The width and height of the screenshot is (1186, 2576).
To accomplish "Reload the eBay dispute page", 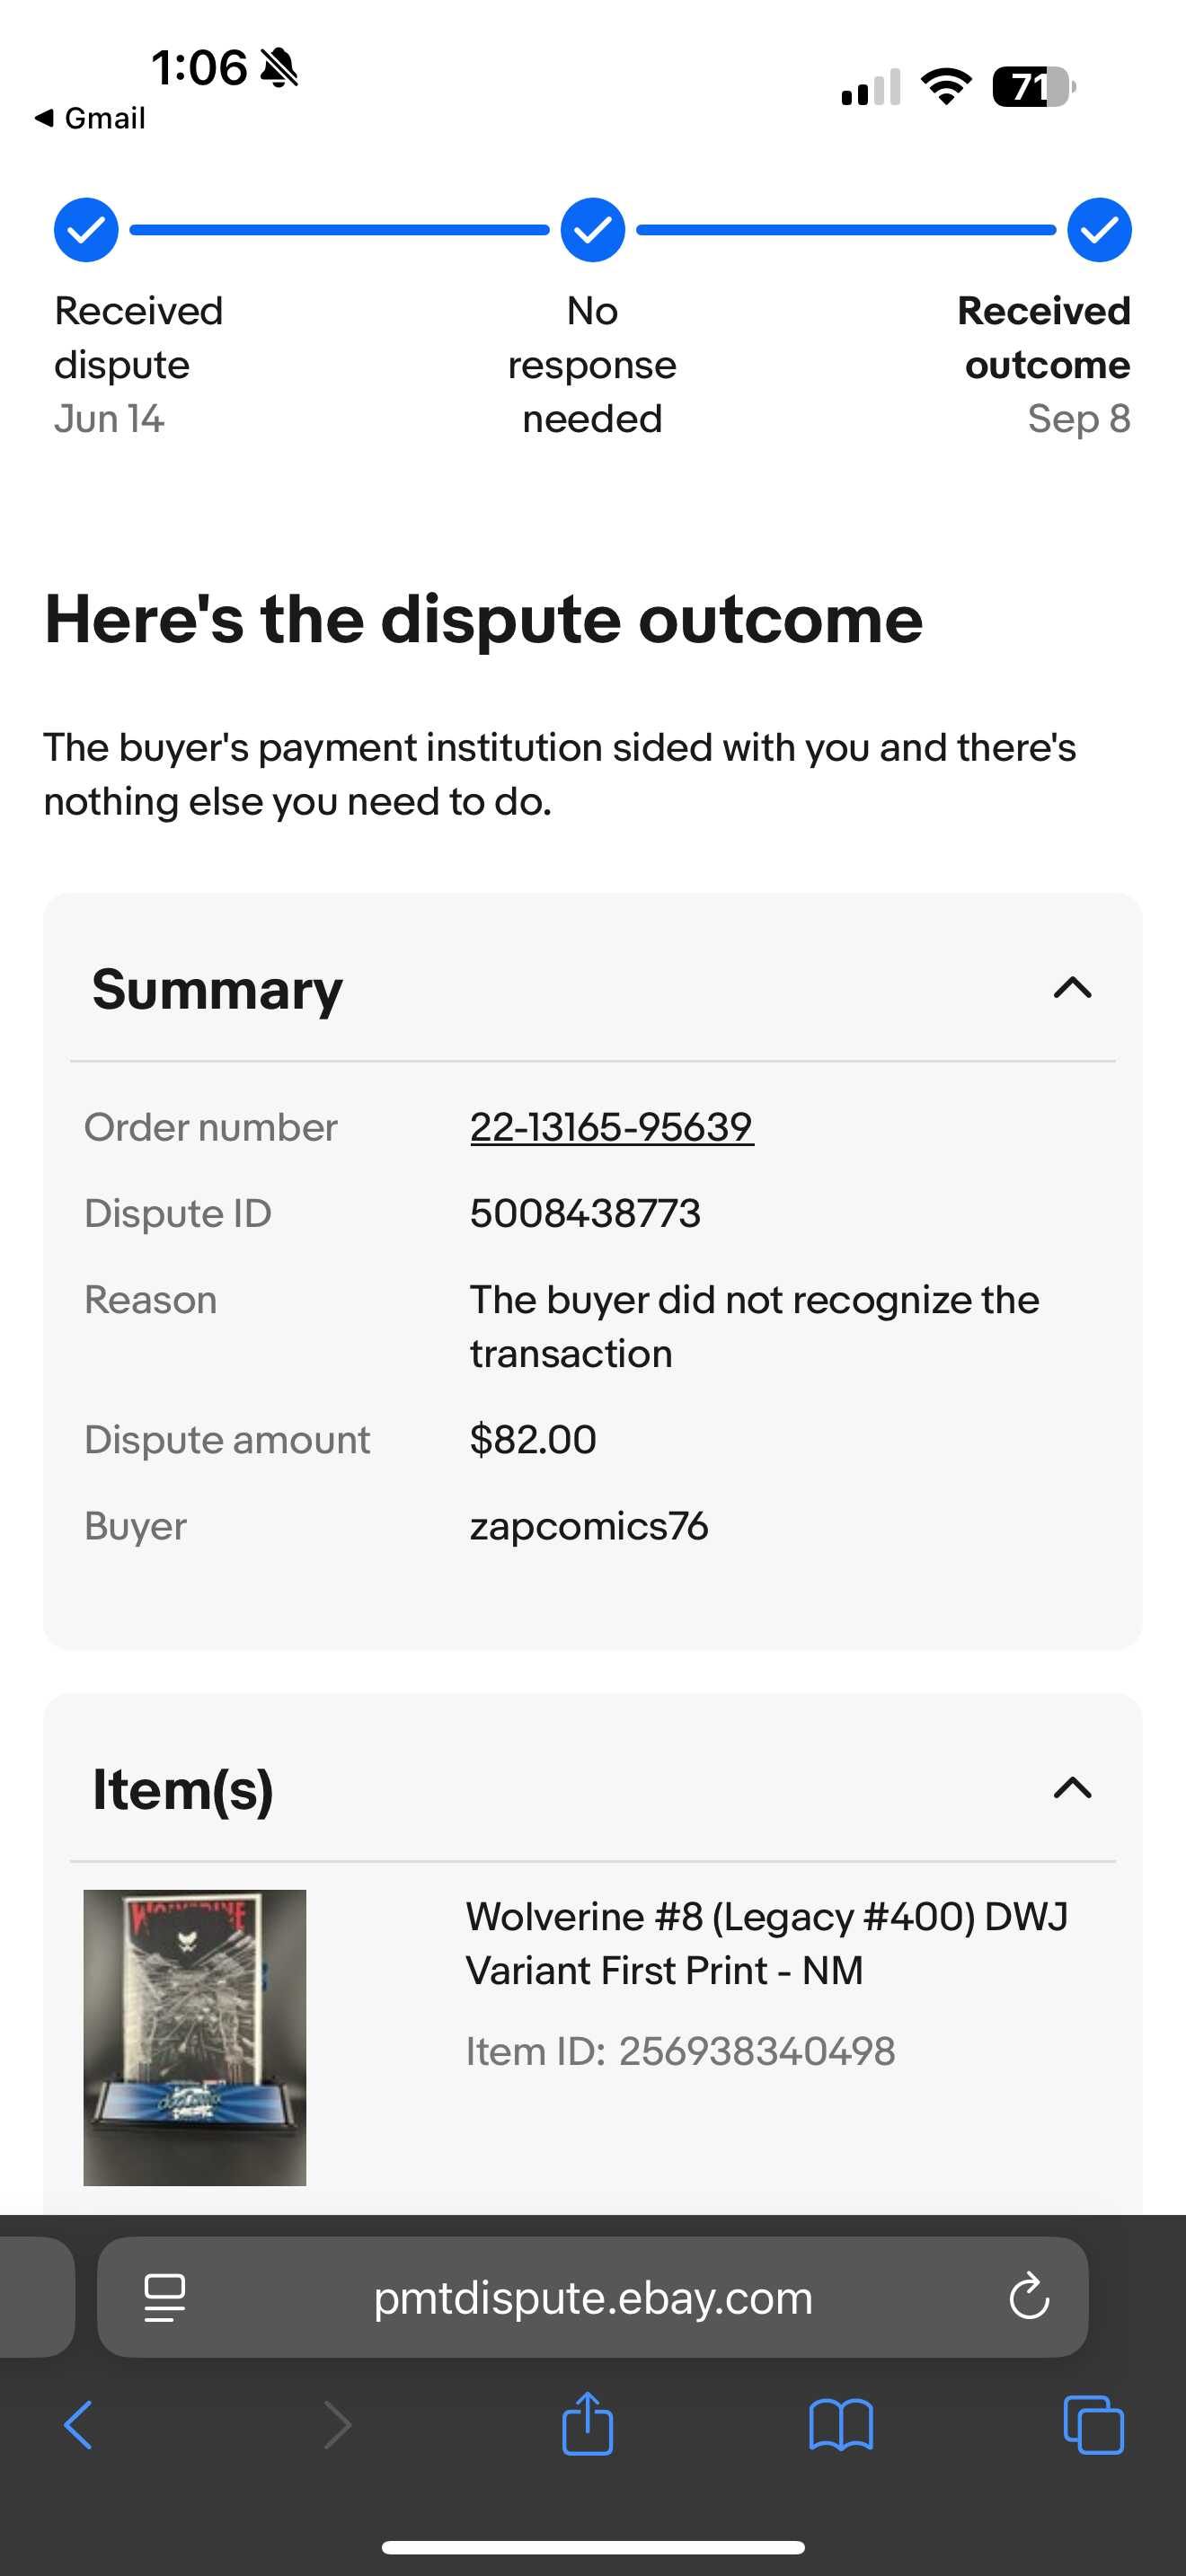I will pos(1028,2296).
